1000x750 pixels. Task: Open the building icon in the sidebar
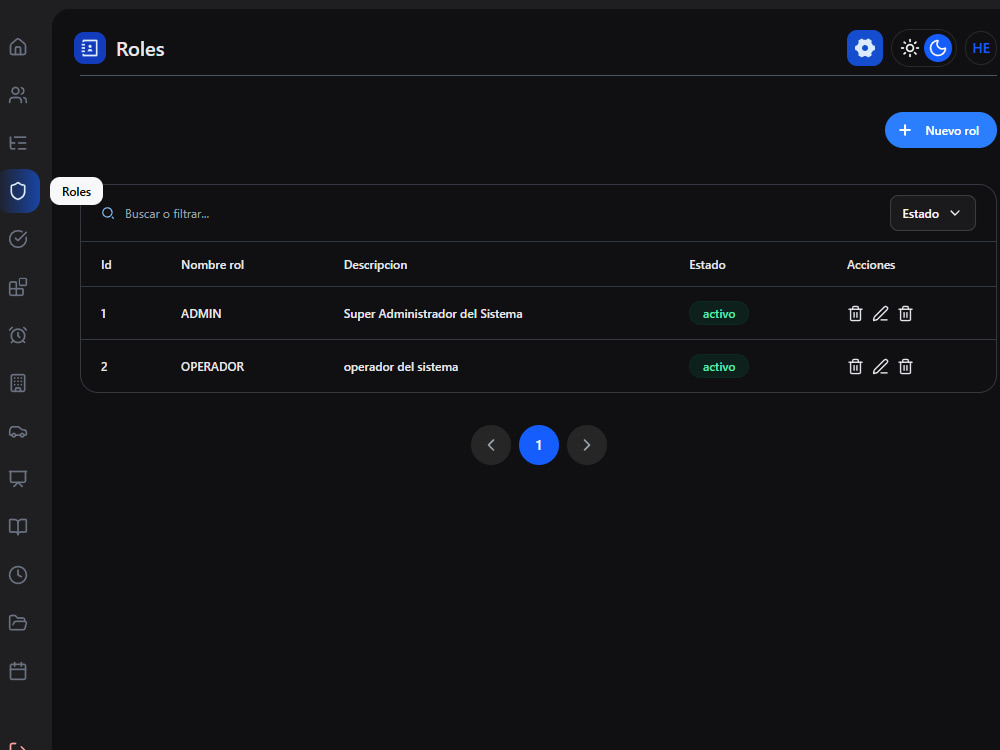[18, 383]
